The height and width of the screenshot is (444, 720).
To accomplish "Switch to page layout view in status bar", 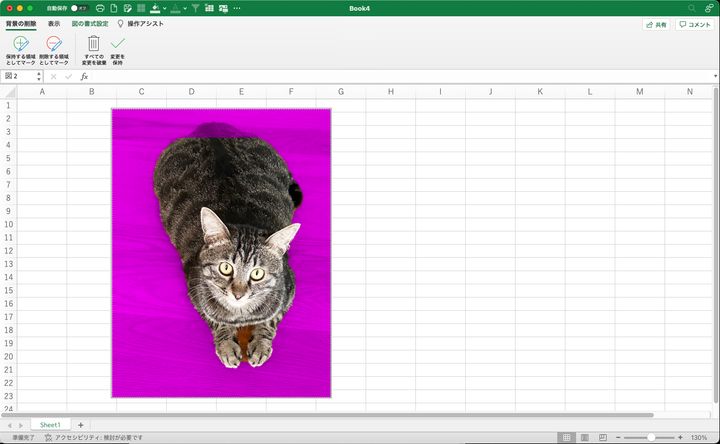I will pyautogui.click(x=584, y=438).
